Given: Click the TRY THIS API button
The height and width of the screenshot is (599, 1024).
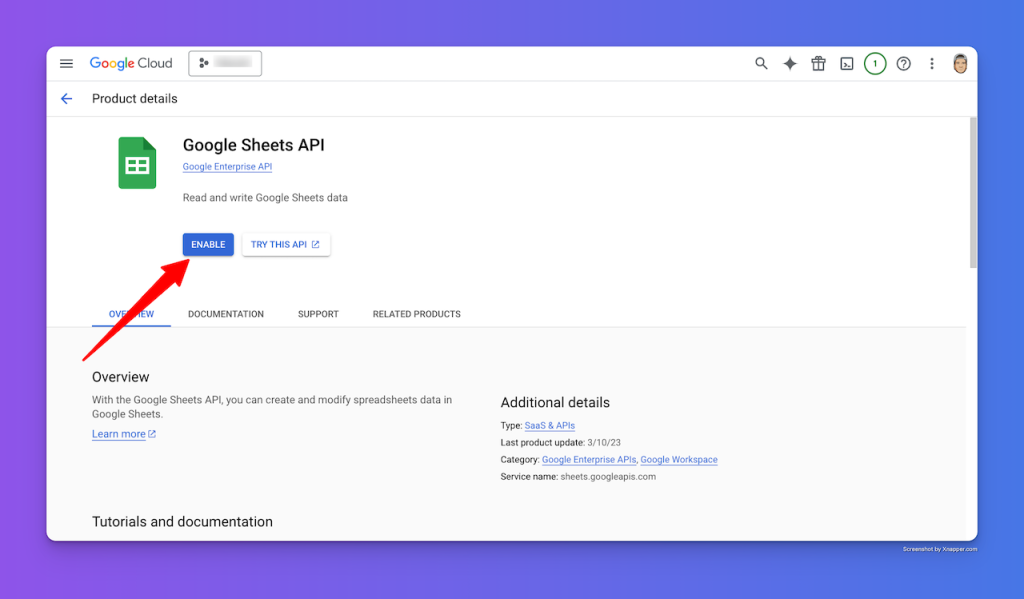Looking at the screenshot, I should [286, 244].
